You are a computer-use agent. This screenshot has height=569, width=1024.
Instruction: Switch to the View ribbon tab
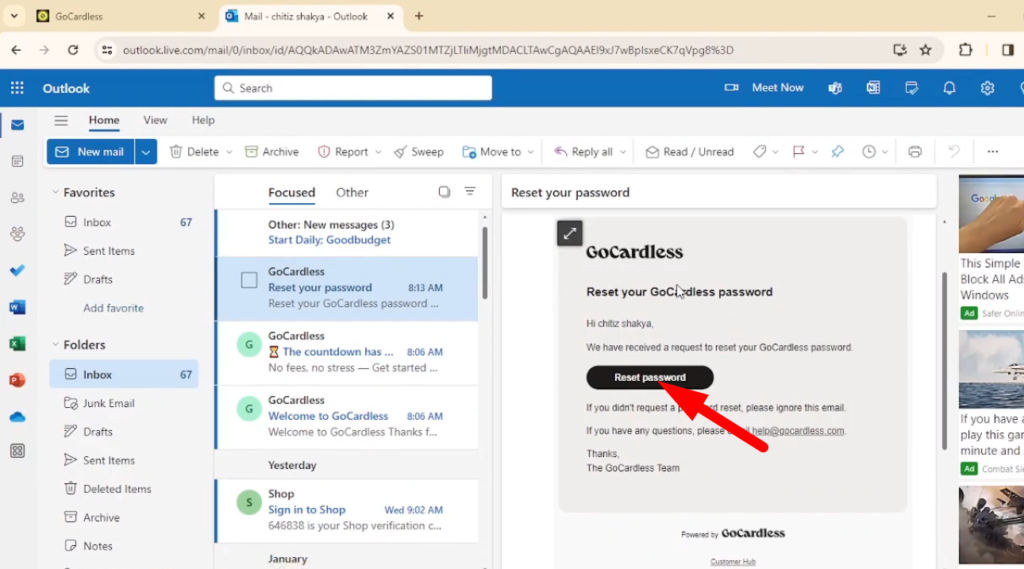[155, 120]
